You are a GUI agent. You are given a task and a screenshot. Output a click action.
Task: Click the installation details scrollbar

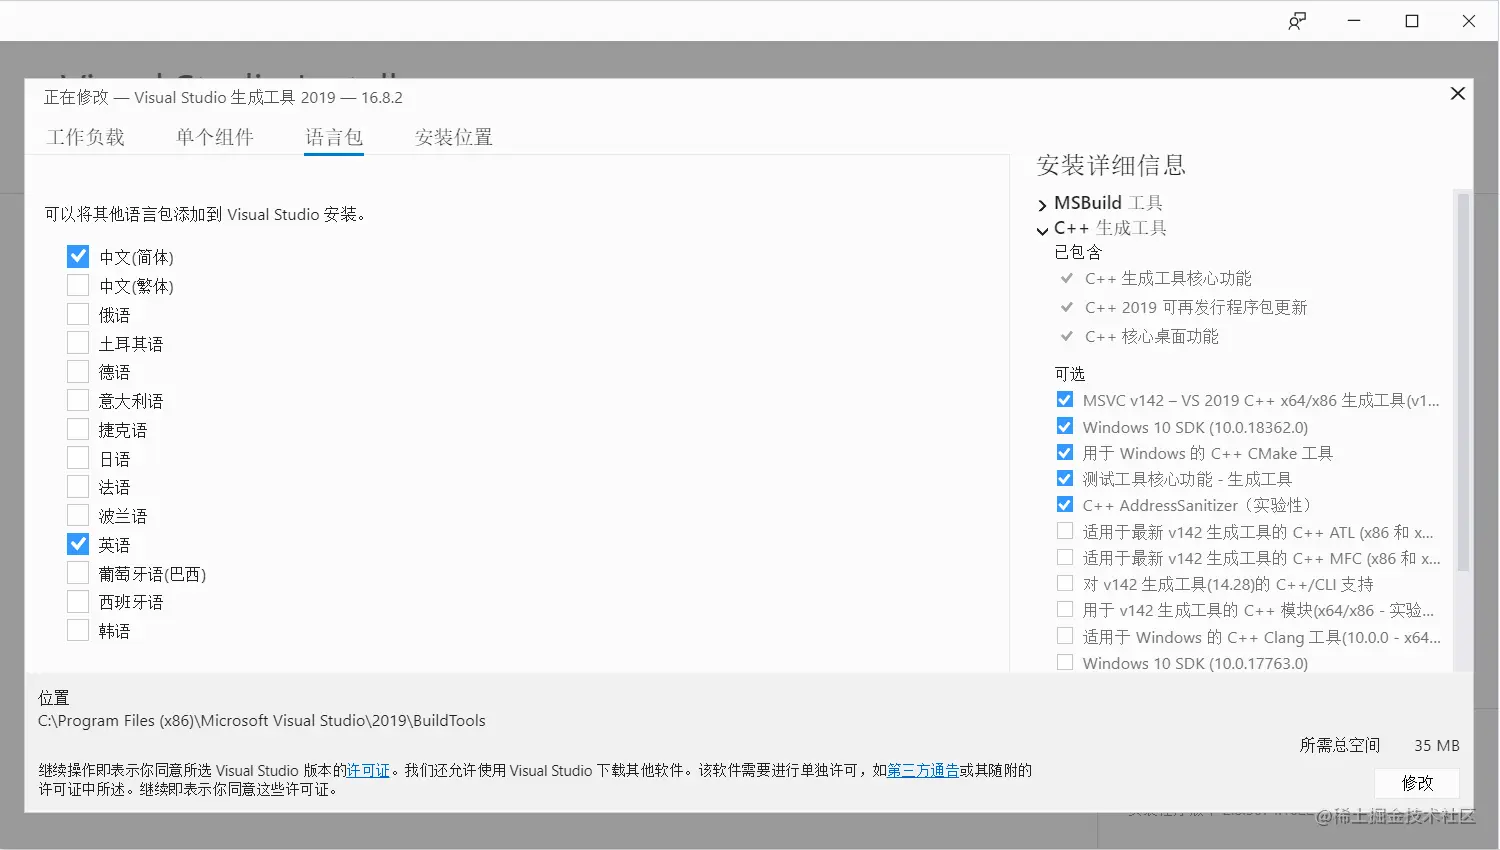click(1463, 380)
